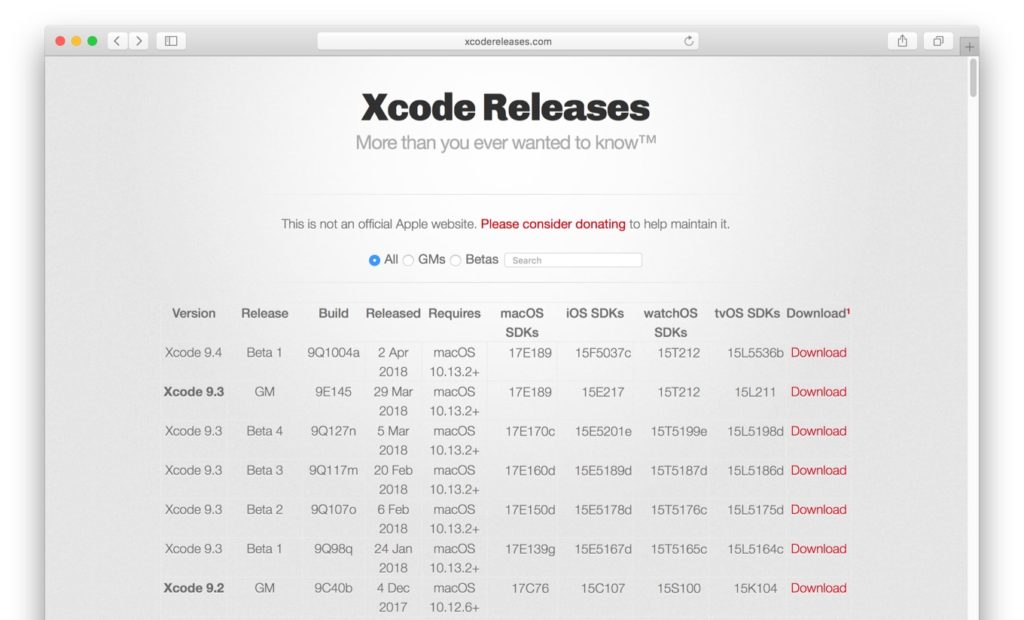The image size is (1024, 620).
Task: Open the Share sheet icon
Action: [902, 41]
